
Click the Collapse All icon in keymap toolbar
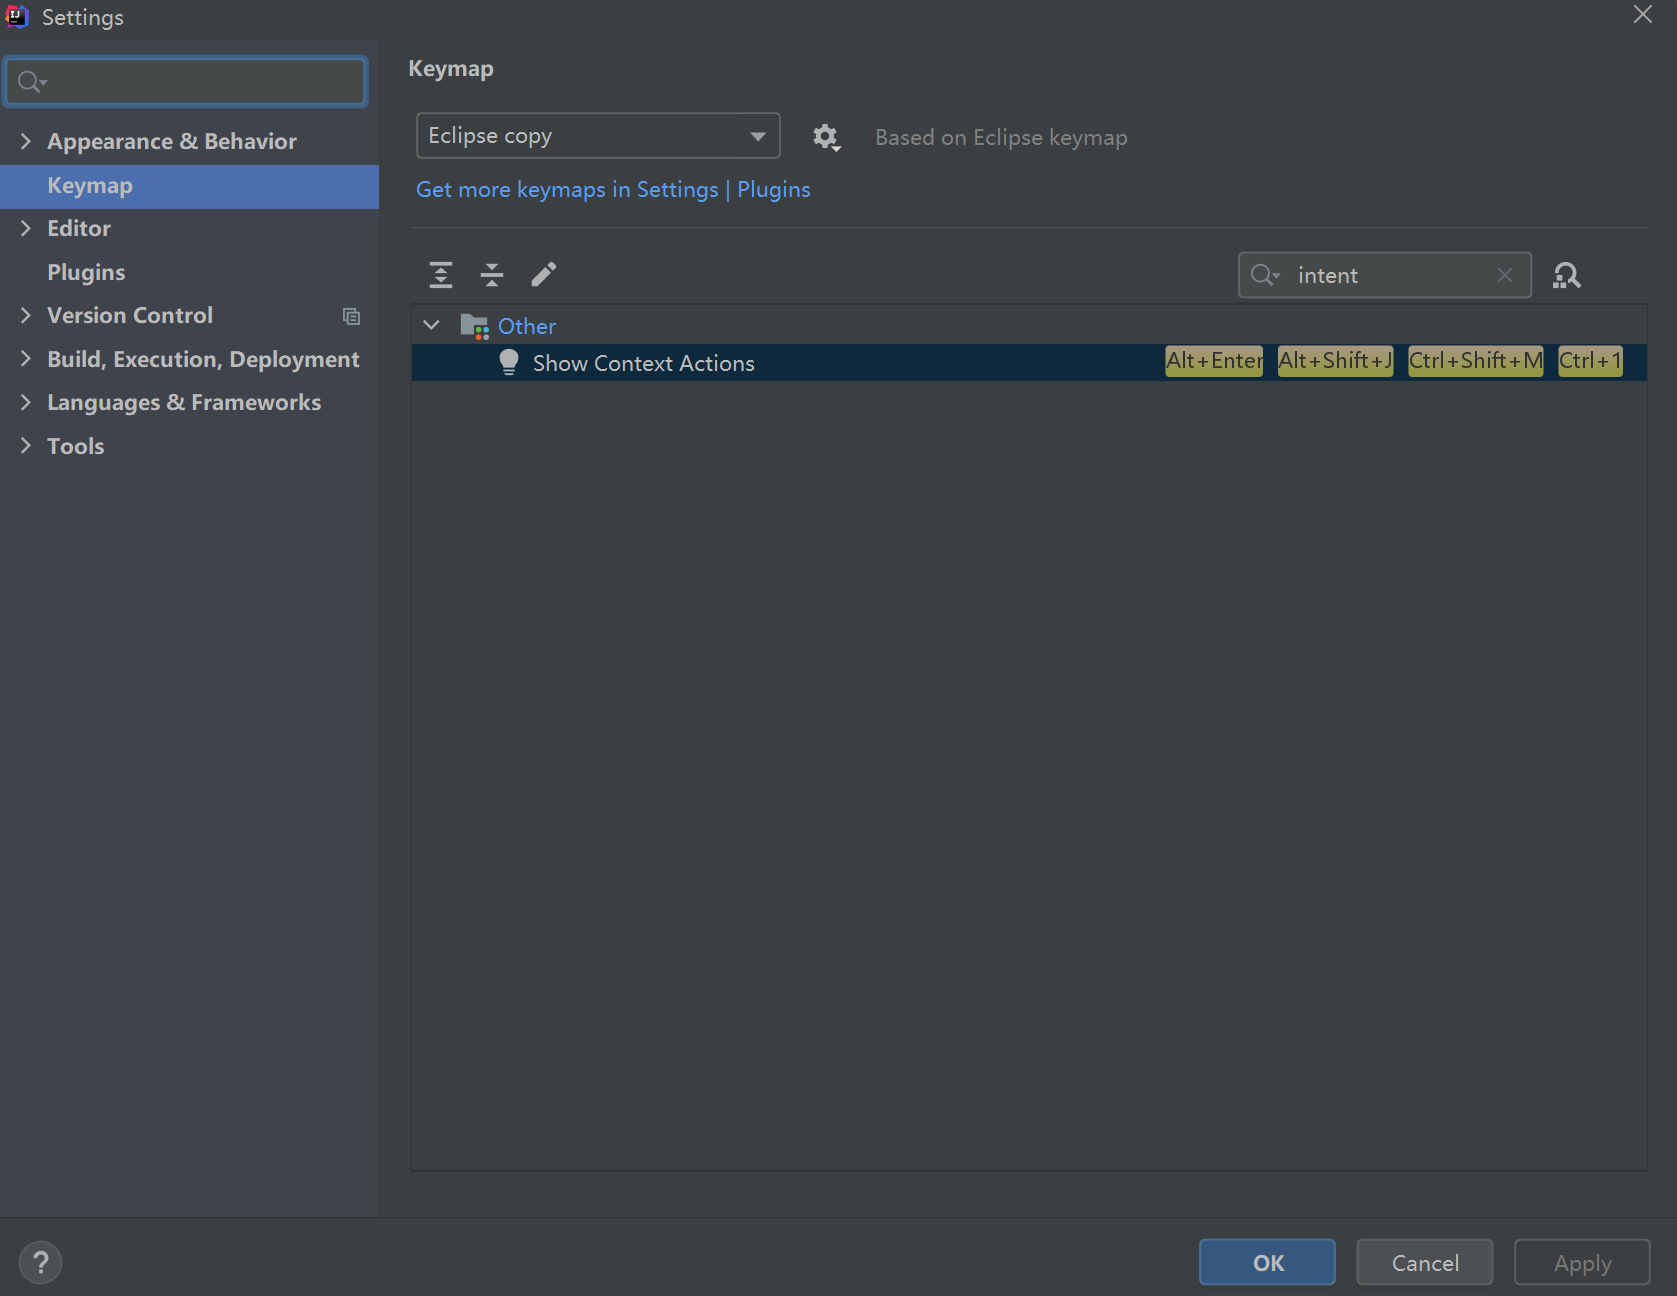point(492,274)
